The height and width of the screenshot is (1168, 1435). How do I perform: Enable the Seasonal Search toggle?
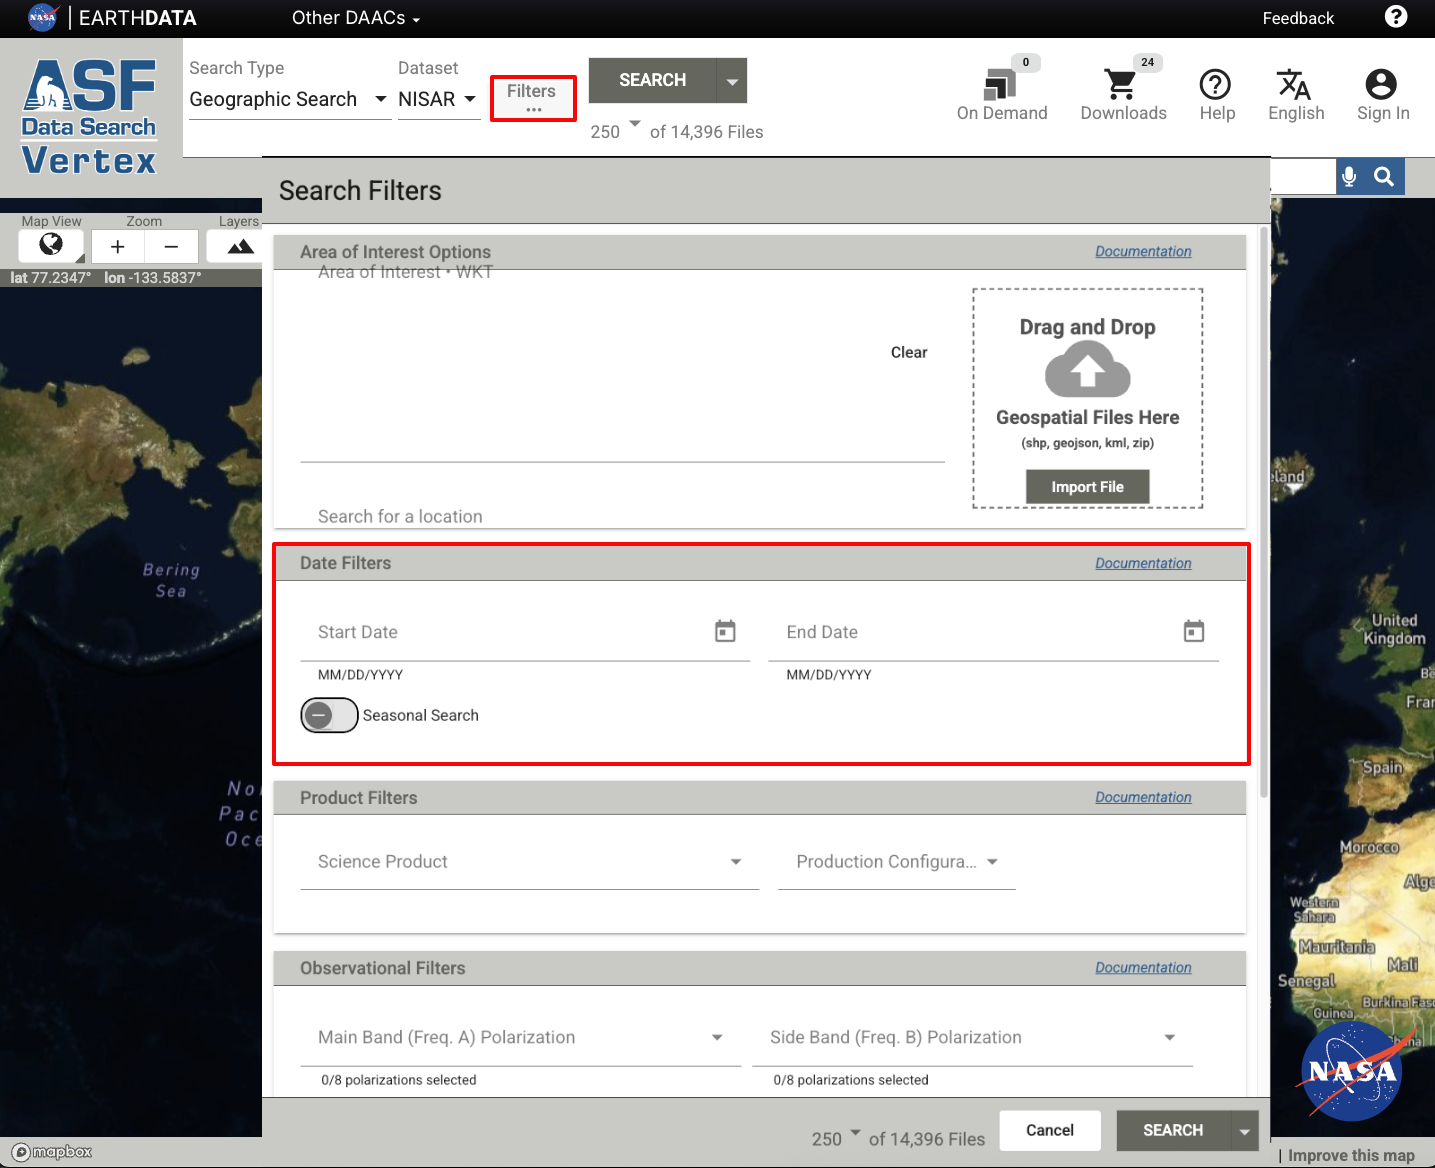328,715
